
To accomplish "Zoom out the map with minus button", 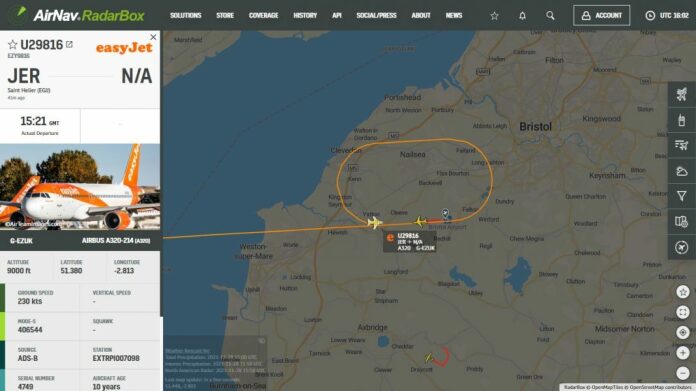I will pyautogui.click(x=683, y=373).
